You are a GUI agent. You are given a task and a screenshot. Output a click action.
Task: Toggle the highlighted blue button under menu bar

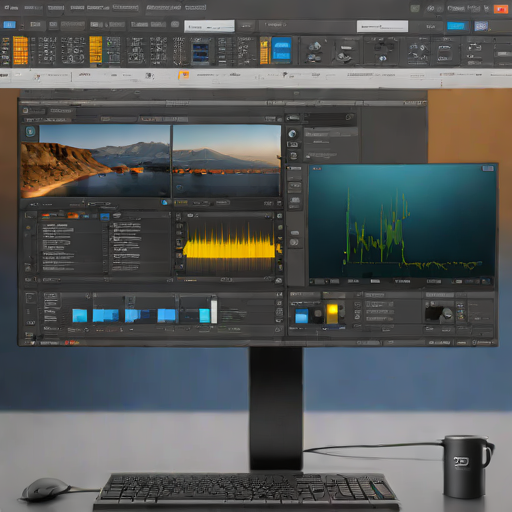9,25
